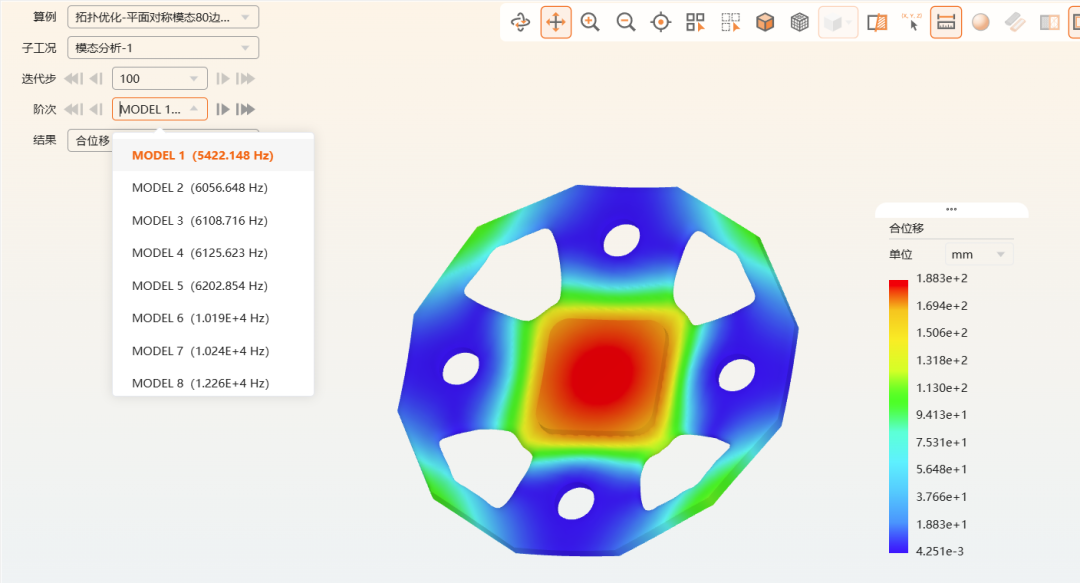Viewport: 1080px width, 583px height.
Task: Open the 迭代步 dropdown showing 100
Action: 160,79
